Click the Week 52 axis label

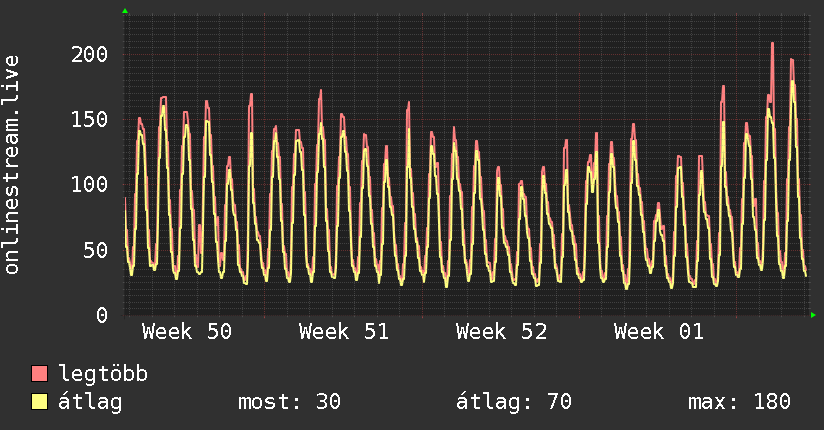[x=501, y=332]
